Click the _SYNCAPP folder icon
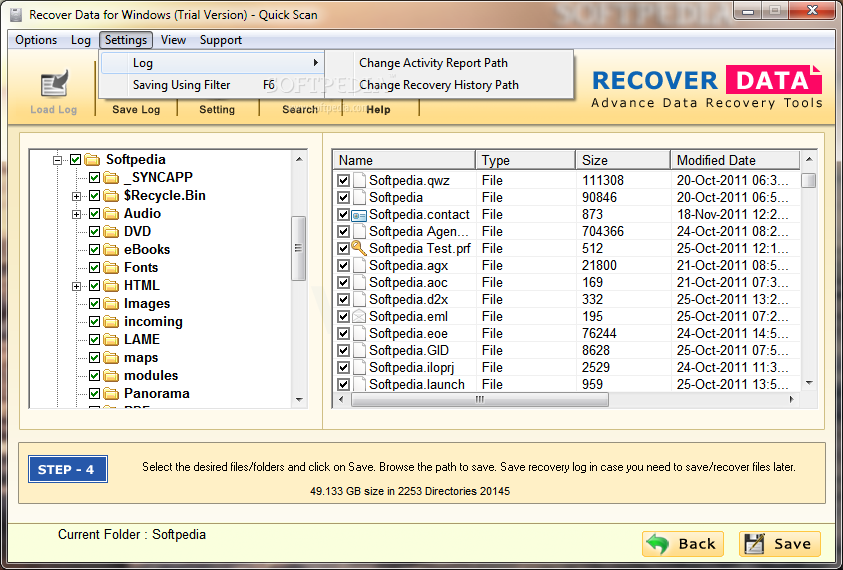This screenshot has width=843, height=570. point(111,177)
